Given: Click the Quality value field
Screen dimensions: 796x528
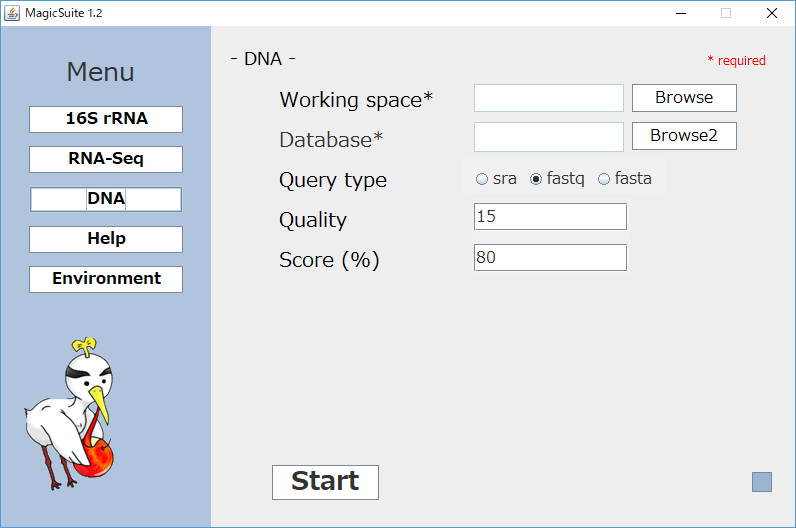Looking at the screenshot, I should (x=550, y=217).
